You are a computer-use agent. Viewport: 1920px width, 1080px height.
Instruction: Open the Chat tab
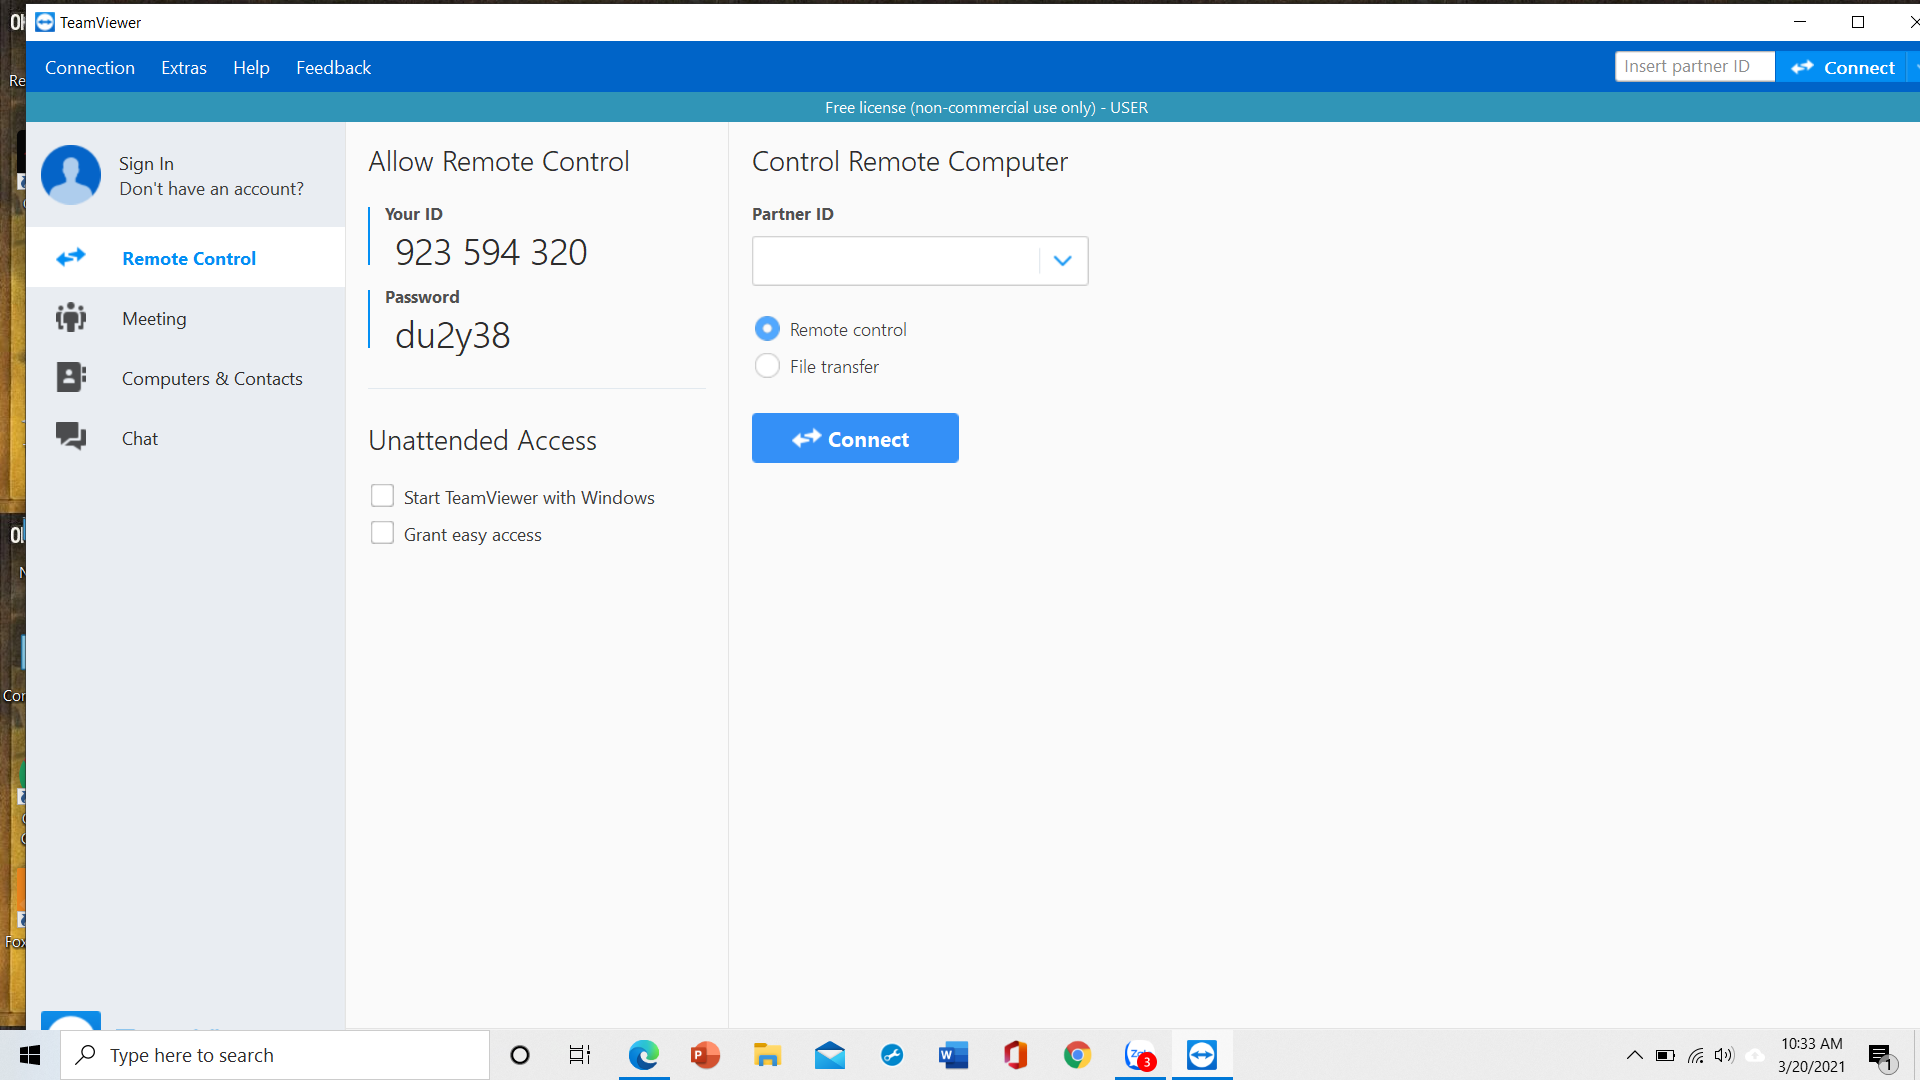186,438
